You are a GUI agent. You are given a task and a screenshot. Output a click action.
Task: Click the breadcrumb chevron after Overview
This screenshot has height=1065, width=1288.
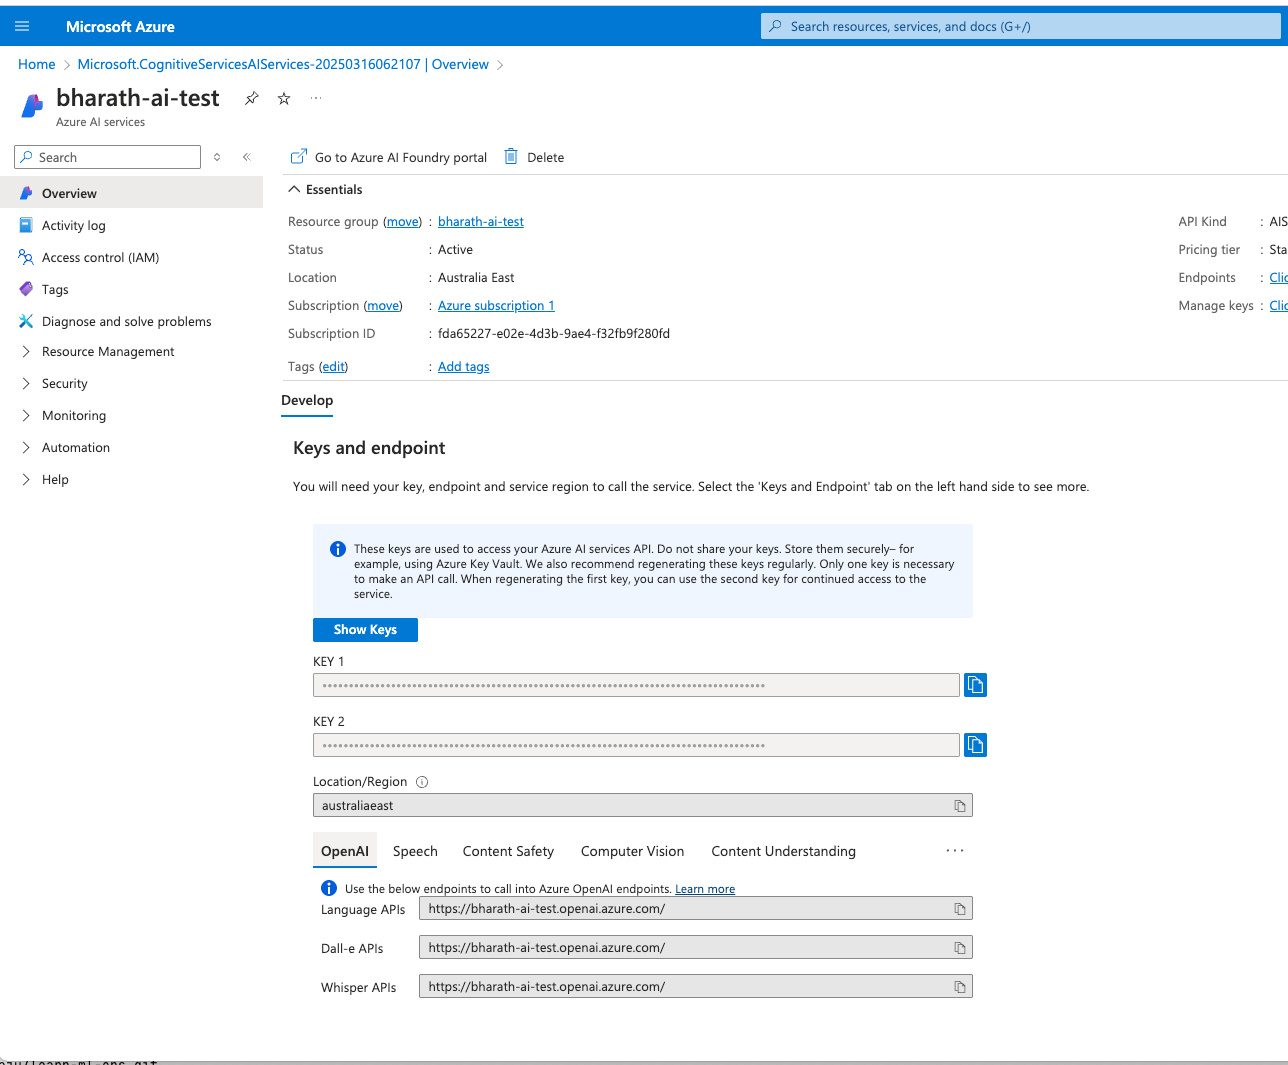coord(500,65)
